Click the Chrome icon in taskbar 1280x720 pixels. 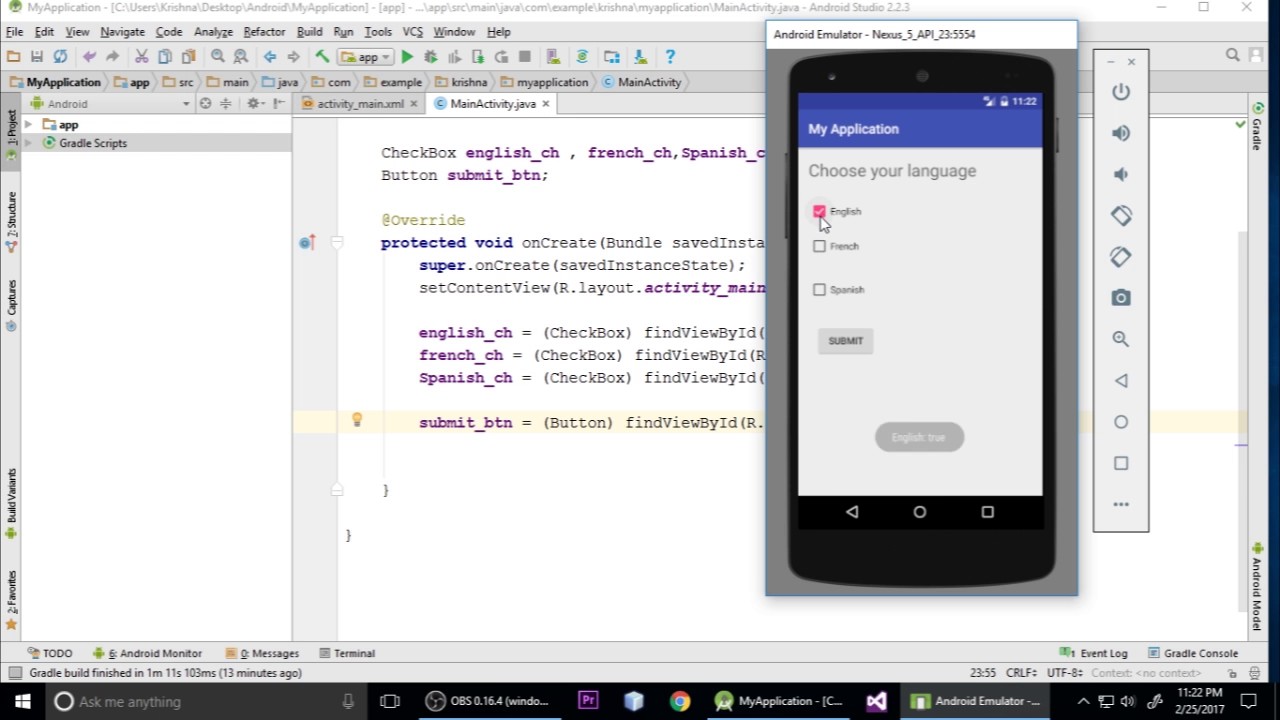pyautogui.click(x=680, y=701)
